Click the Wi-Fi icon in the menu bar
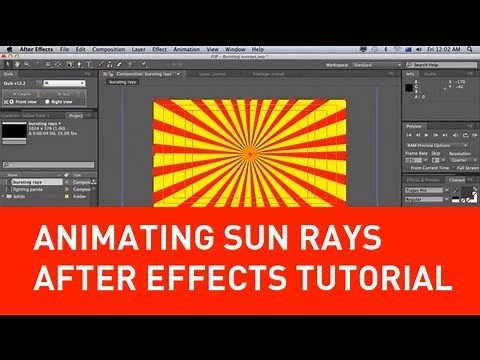Screen dimensions: 480x360 (x=397, y=49)
